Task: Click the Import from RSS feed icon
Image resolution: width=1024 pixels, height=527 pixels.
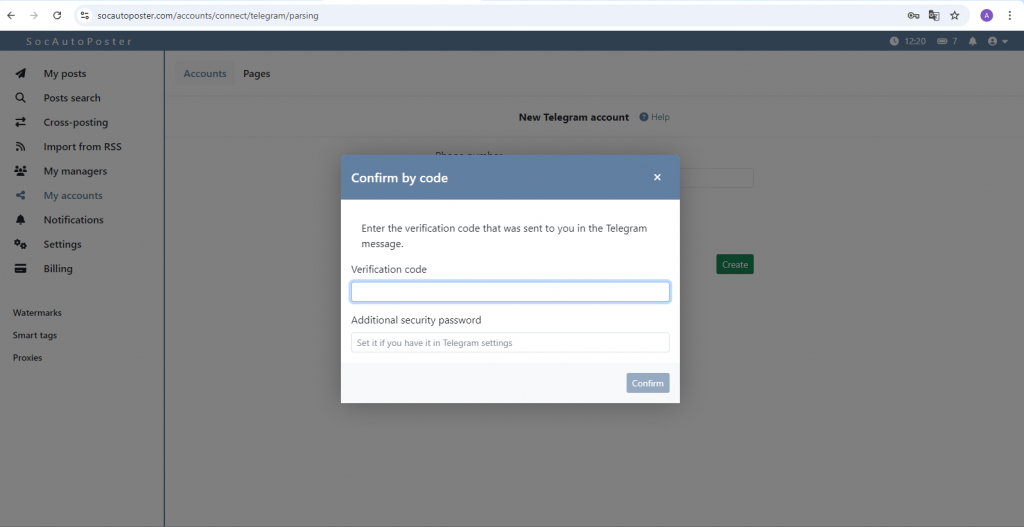Action: [x=20, y=147]
